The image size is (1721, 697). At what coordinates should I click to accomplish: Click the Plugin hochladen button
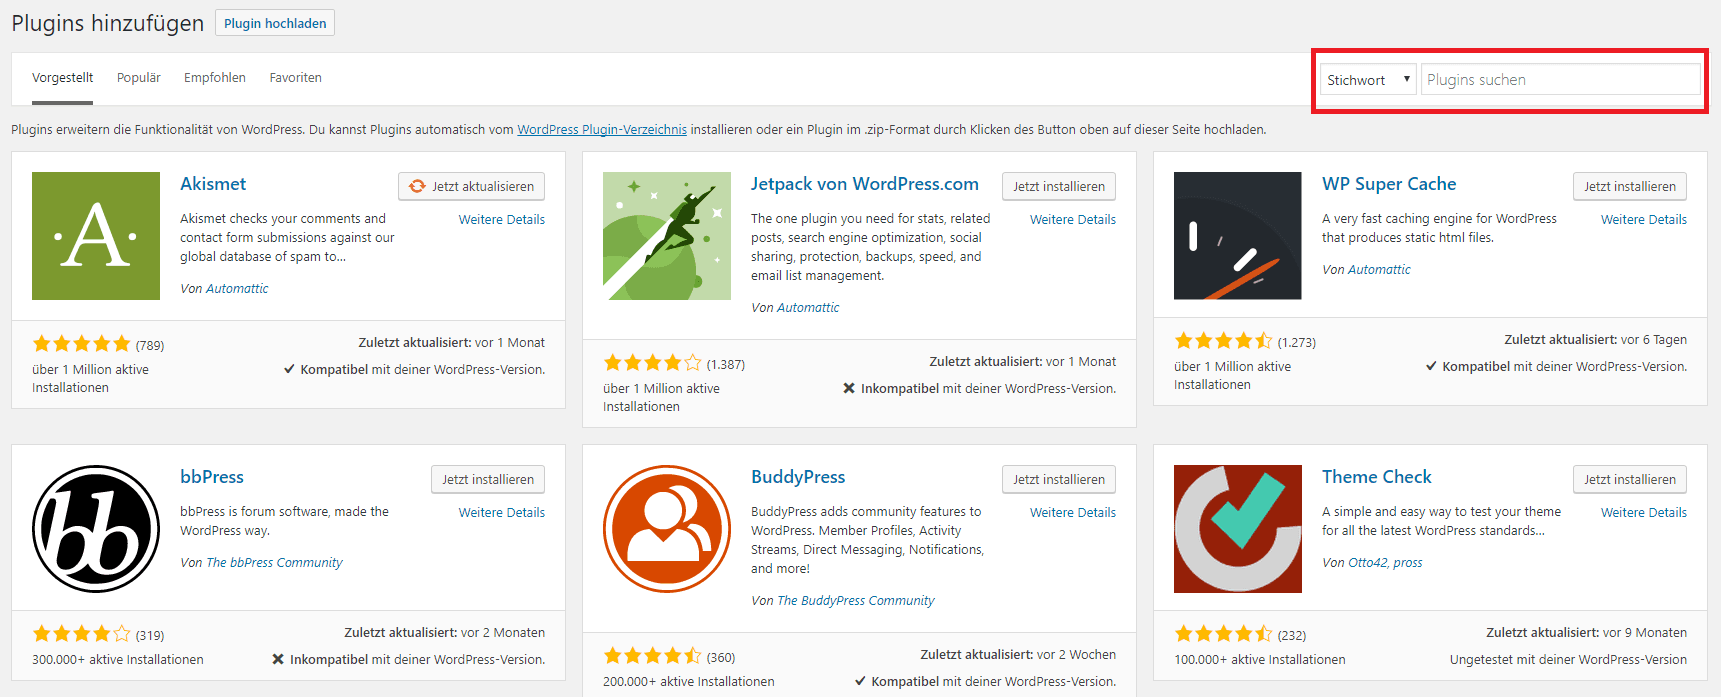[x=275, y=23]
